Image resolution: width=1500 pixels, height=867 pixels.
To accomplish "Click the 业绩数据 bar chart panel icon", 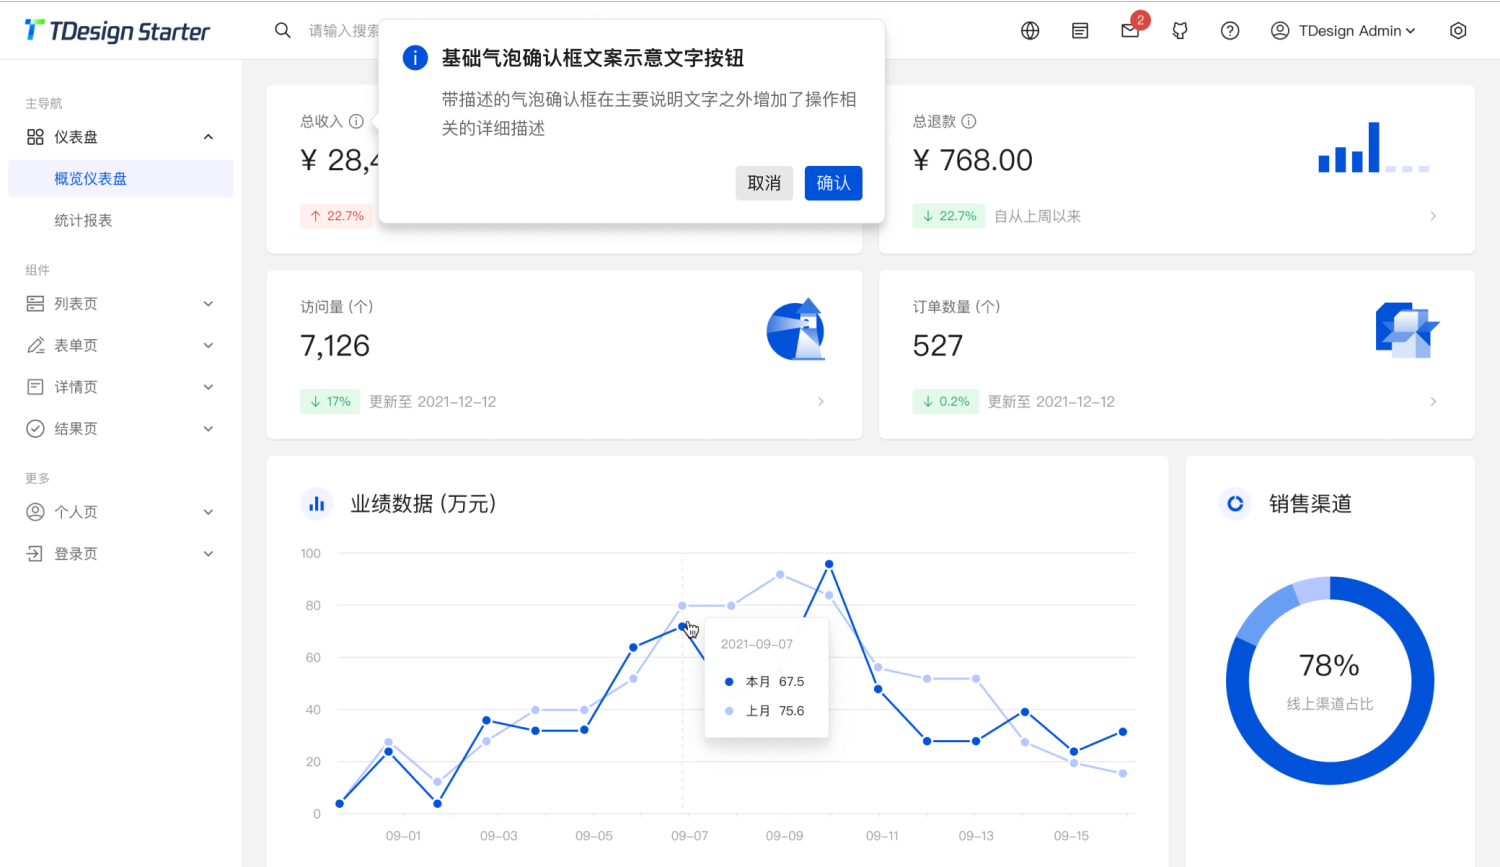I will [317, 504].
